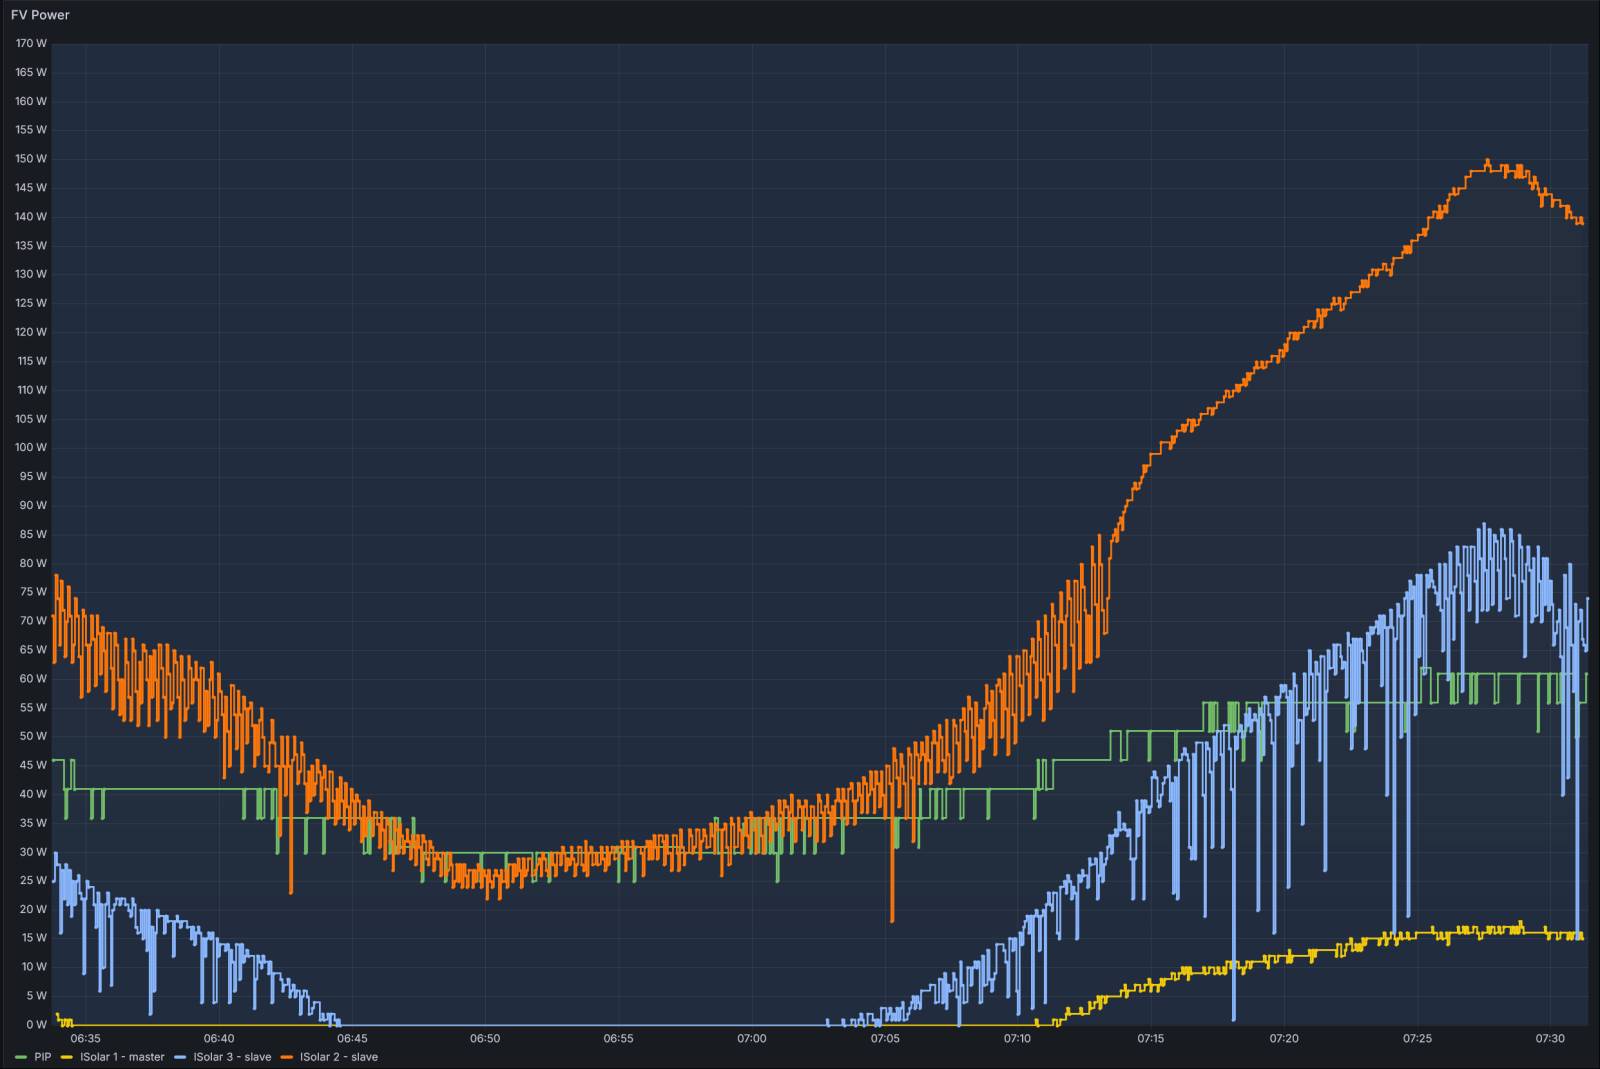Open the FV Power panel title menu
The width and height of the screenshot is (1600, 1069).
(40, 15)
